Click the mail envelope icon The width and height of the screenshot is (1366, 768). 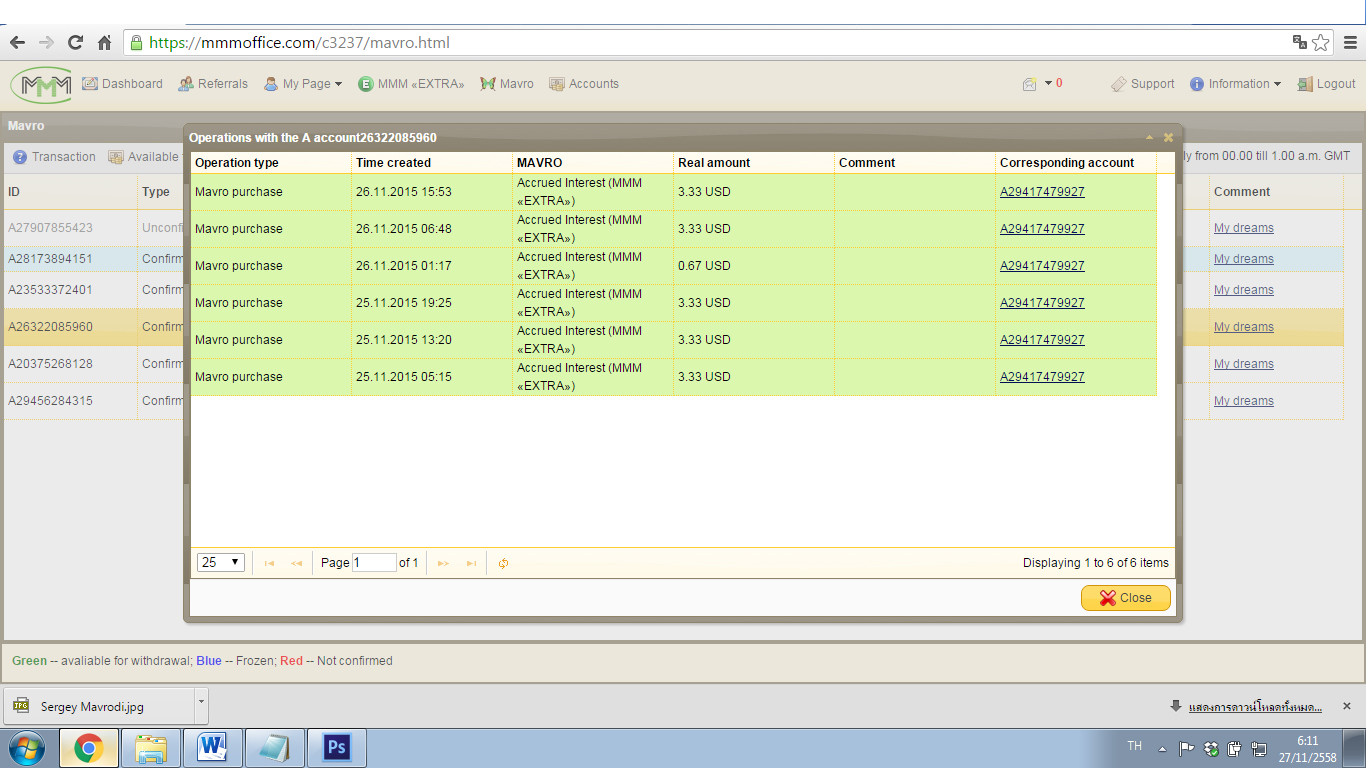1029,84
